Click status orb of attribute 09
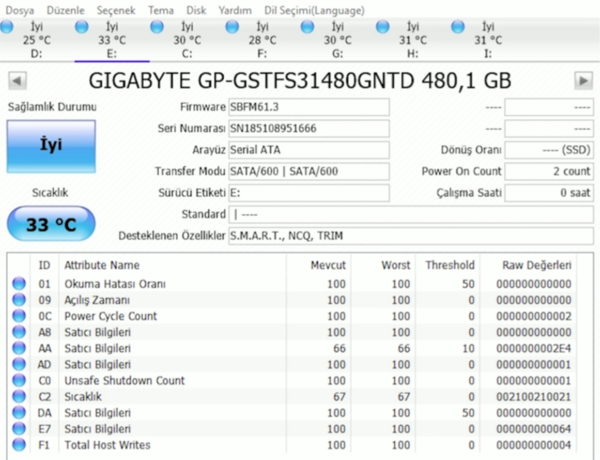Image resolution: width=600 pixels, height=460 pixels. tap(19, 300)
